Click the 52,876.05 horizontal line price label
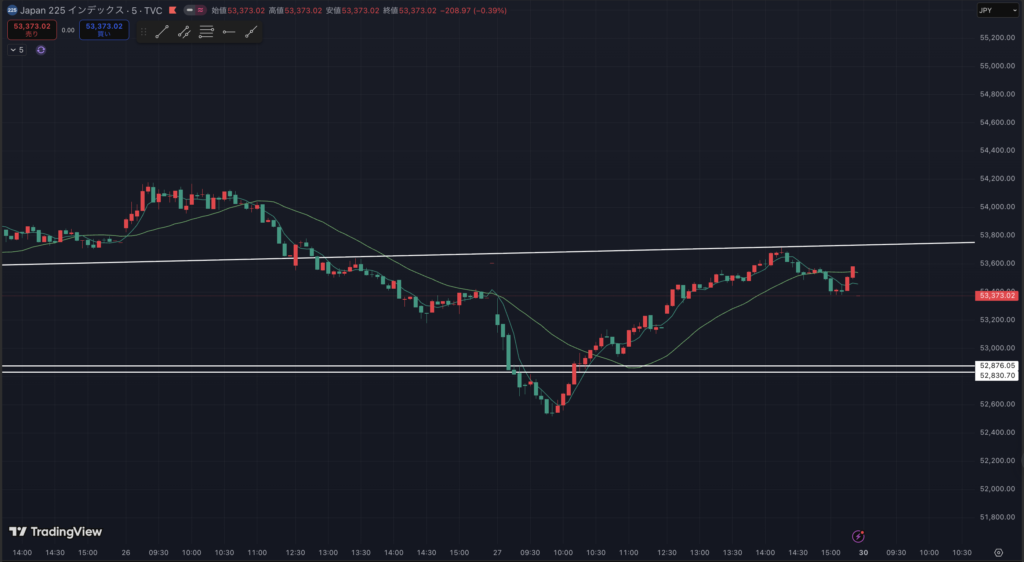This screenshot has width=1024, height=562. pyautogui.click(x=997, y=366)
